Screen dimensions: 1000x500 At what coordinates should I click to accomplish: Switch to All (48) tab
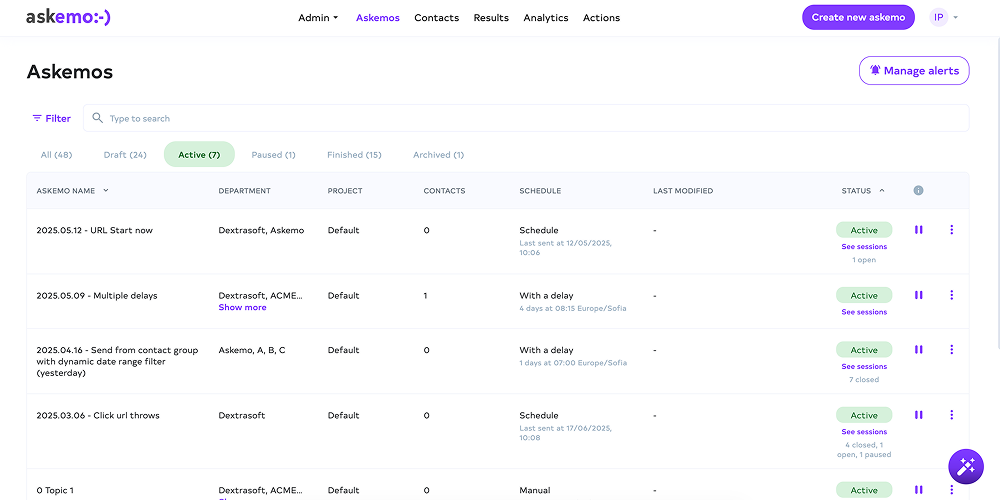(x=56, y=154)
